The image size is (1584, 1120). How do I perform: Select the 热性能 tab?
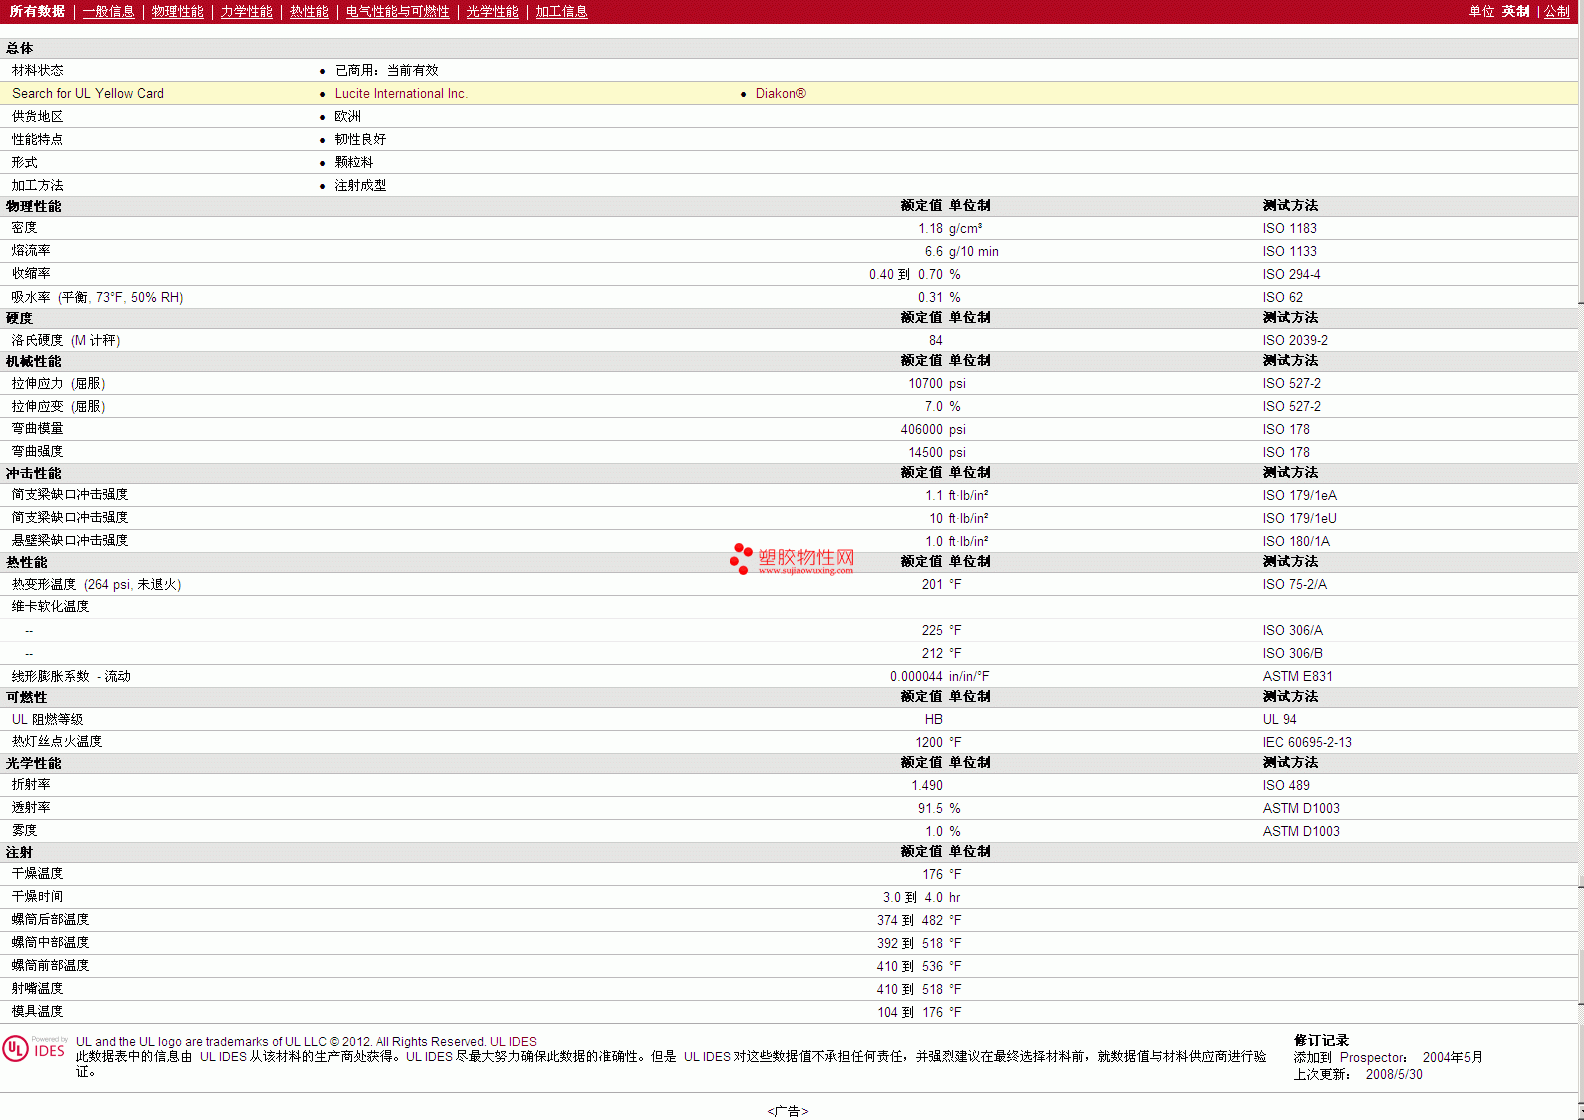point(309,11)
